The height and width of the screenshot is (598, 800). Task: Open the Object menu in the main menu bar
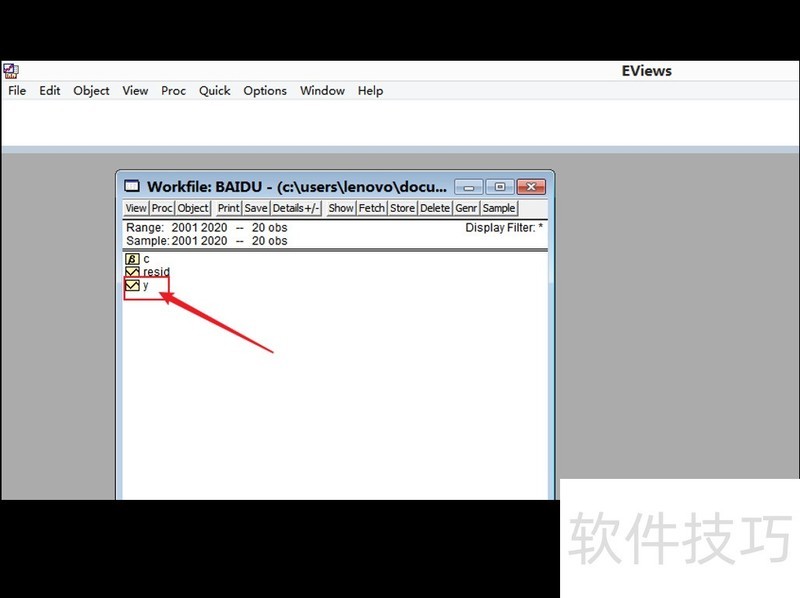coord(91,91)
